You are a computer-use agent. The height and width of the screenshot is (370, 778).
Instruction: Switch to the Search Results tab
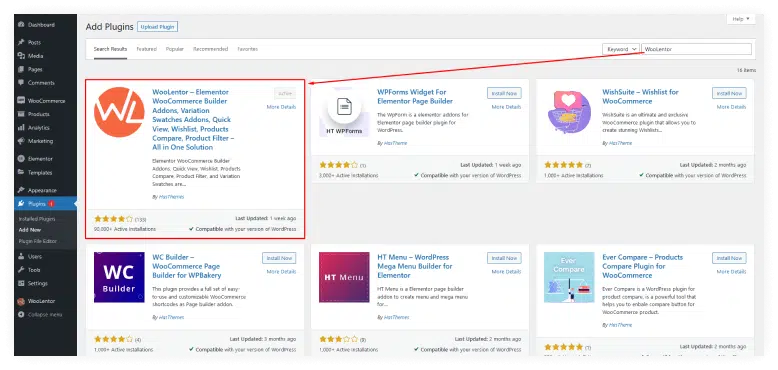[110, 49]
